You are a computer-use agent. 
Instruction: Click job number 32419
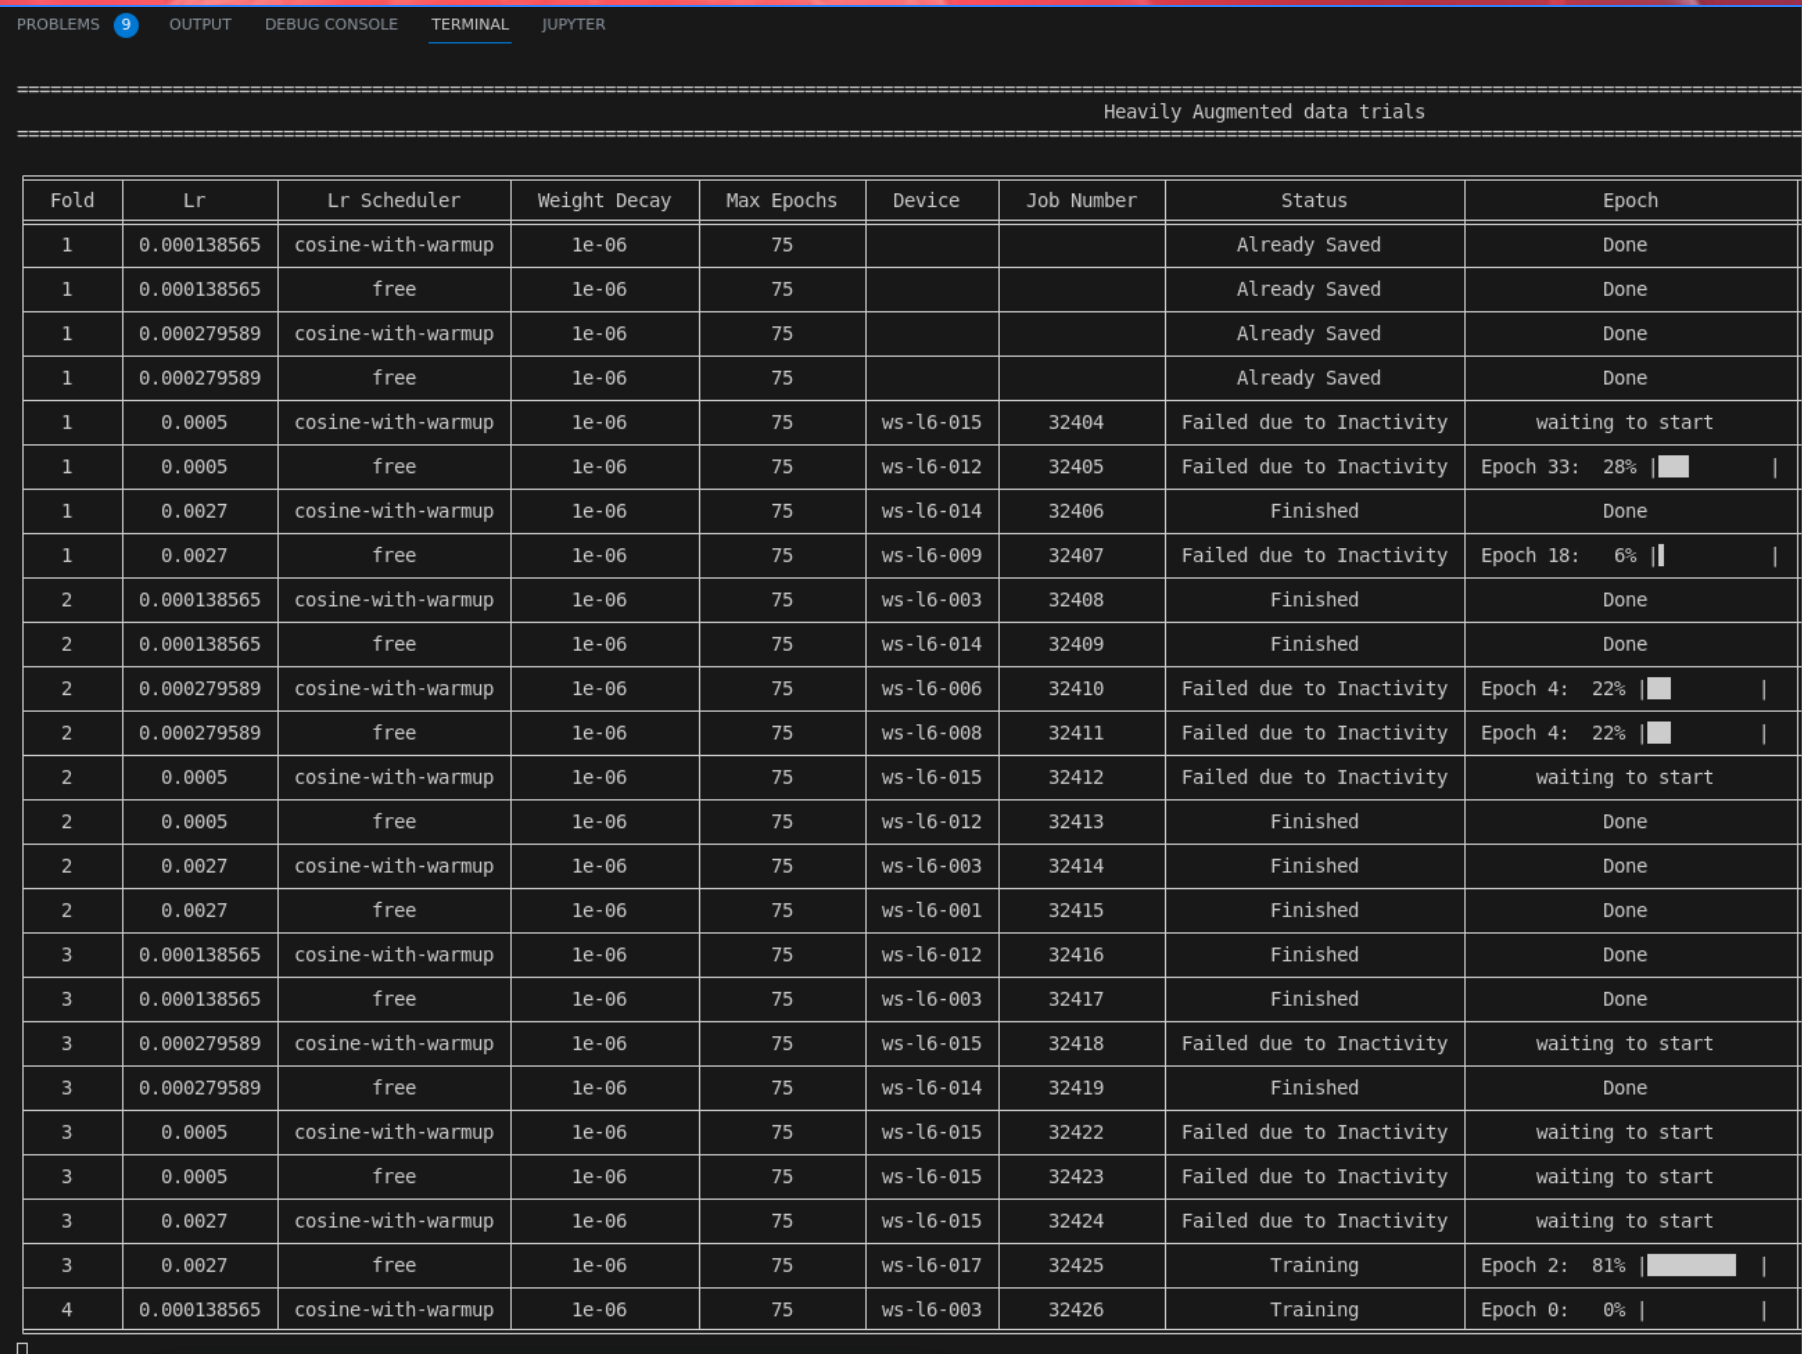1076,1087
